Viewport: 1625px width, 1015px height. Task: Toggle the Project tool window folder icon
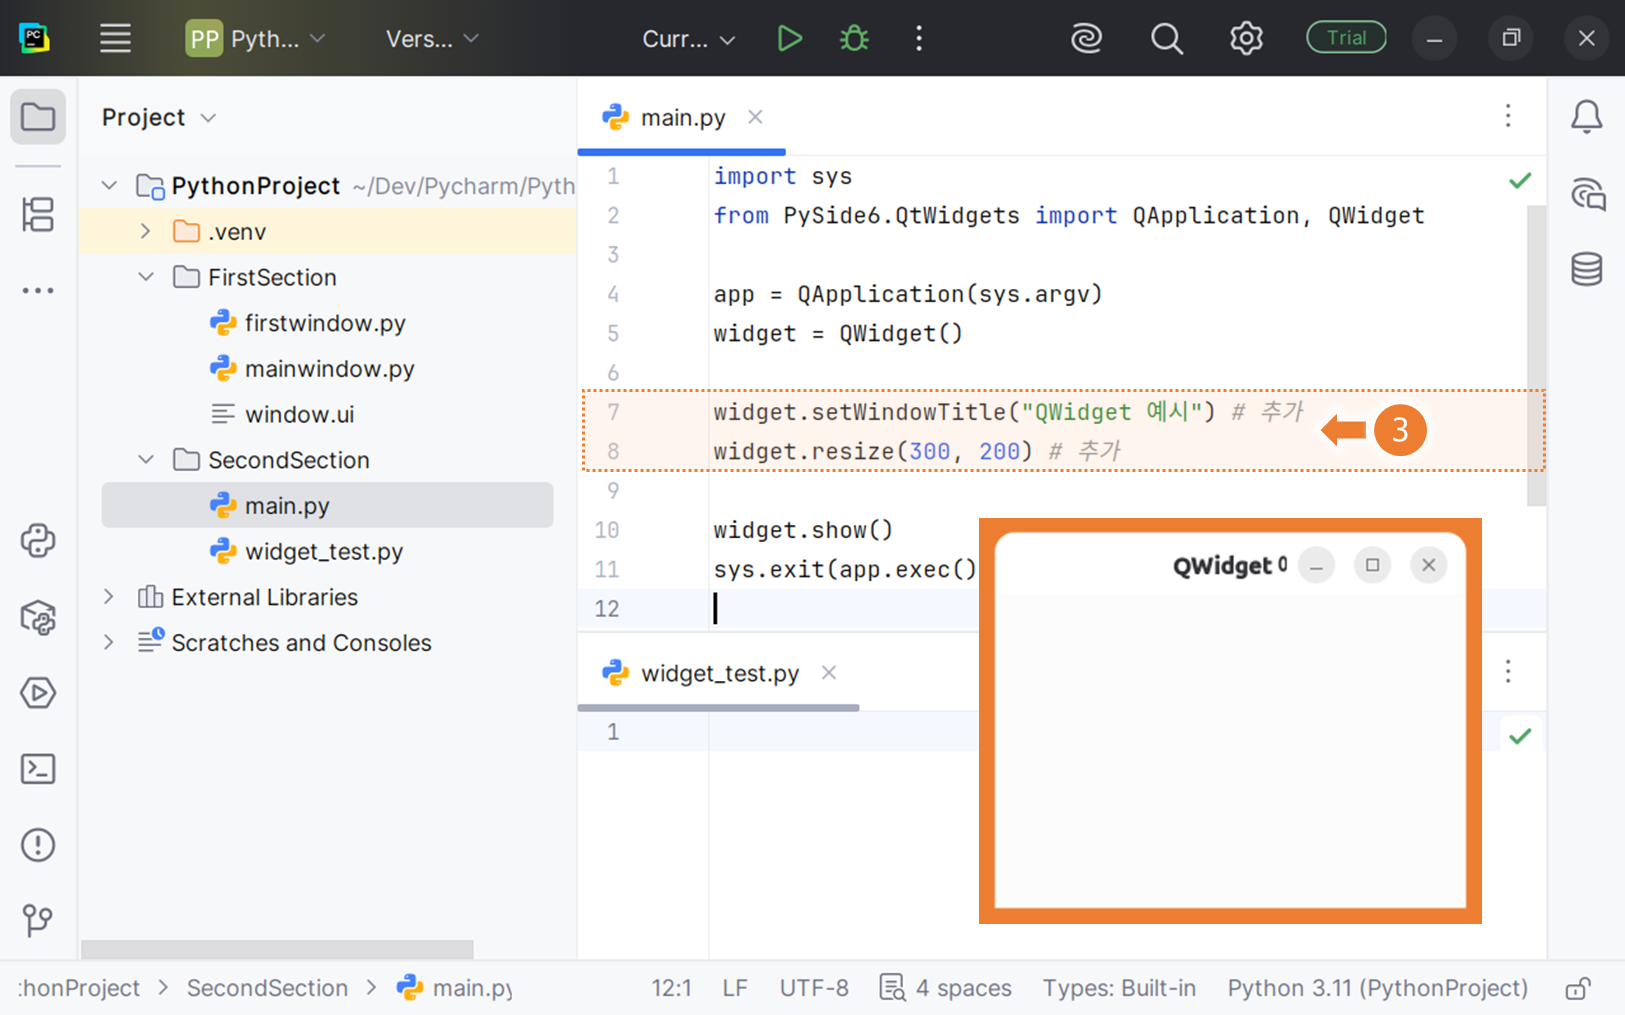pos(38,117)
